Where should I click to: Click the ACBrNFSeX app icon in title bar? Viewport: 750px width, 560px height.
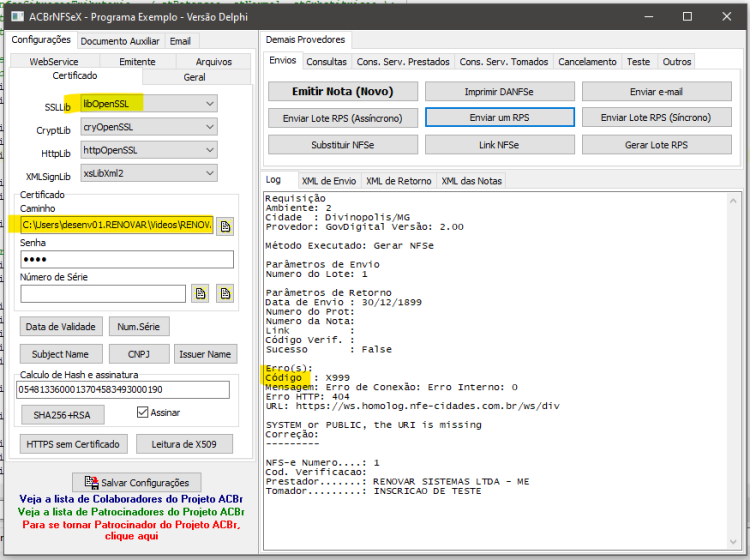[18, 17]
